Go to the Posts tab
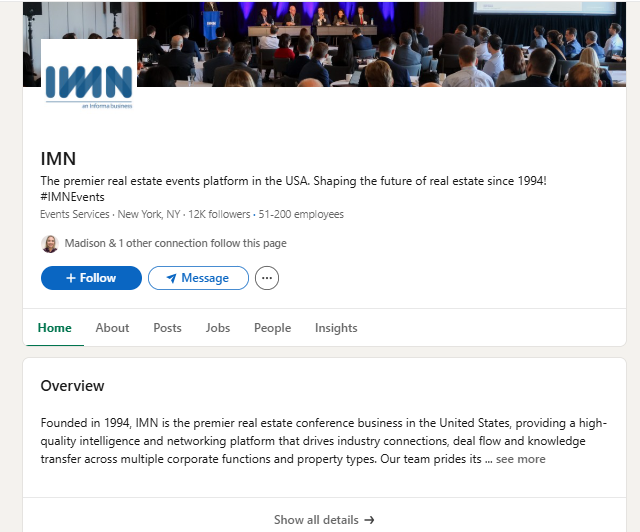This screenshot has width=640, height=532. click(167, 328)
